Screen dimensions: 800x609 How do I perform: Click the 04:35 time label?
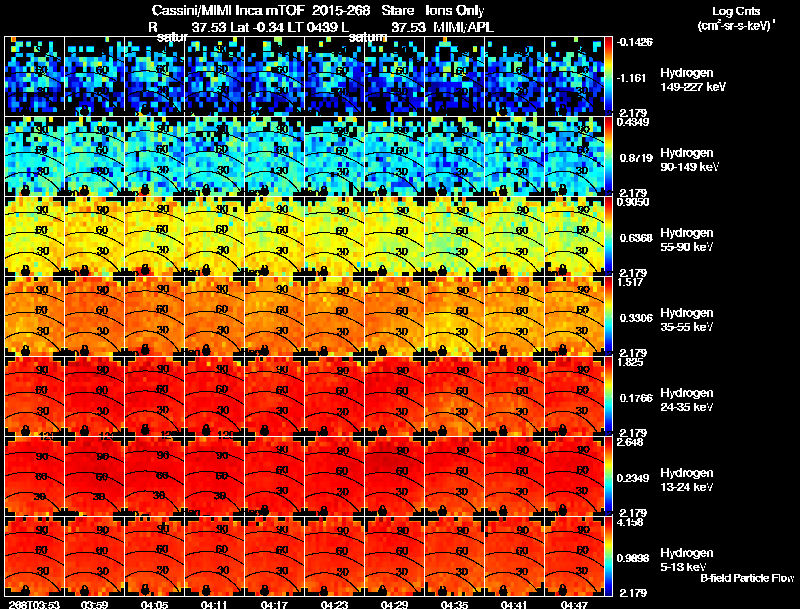click(454, 604)
